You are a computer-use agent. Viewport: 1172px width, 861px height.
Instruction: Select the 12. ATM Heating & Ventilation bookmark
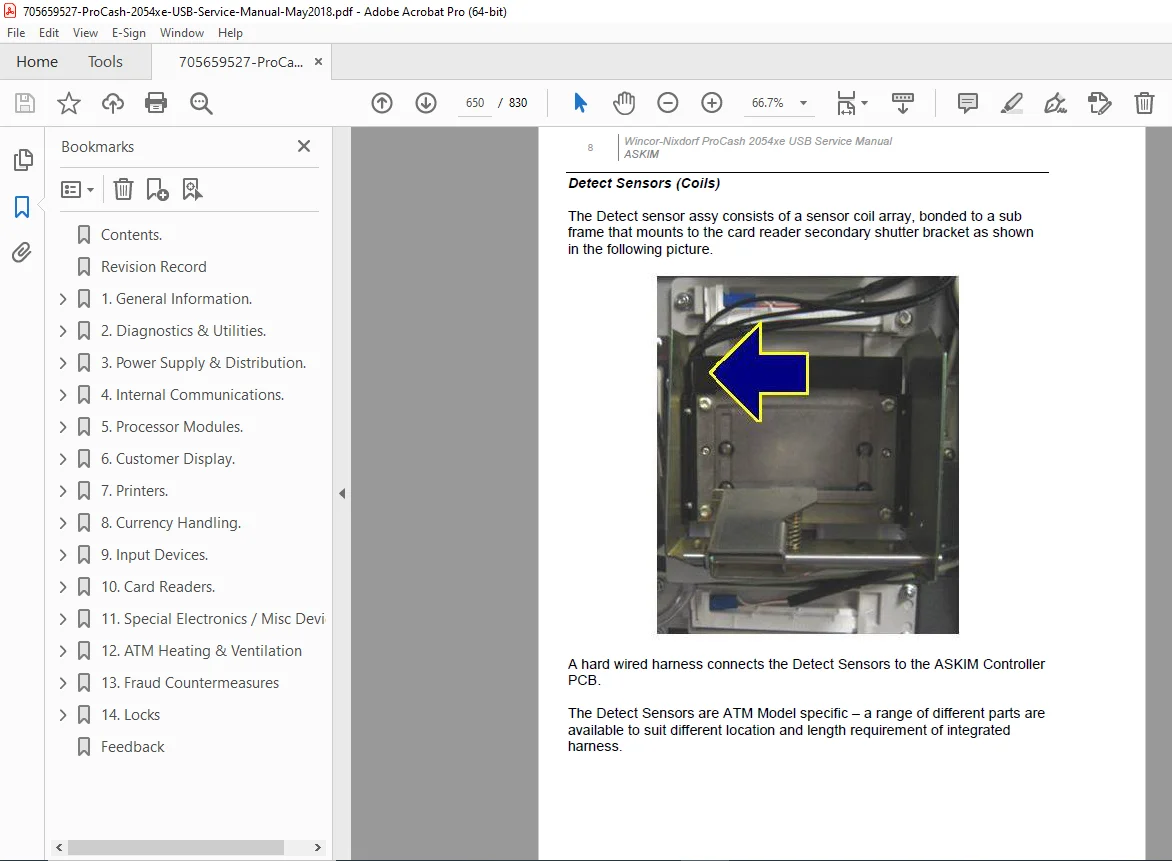201,651
